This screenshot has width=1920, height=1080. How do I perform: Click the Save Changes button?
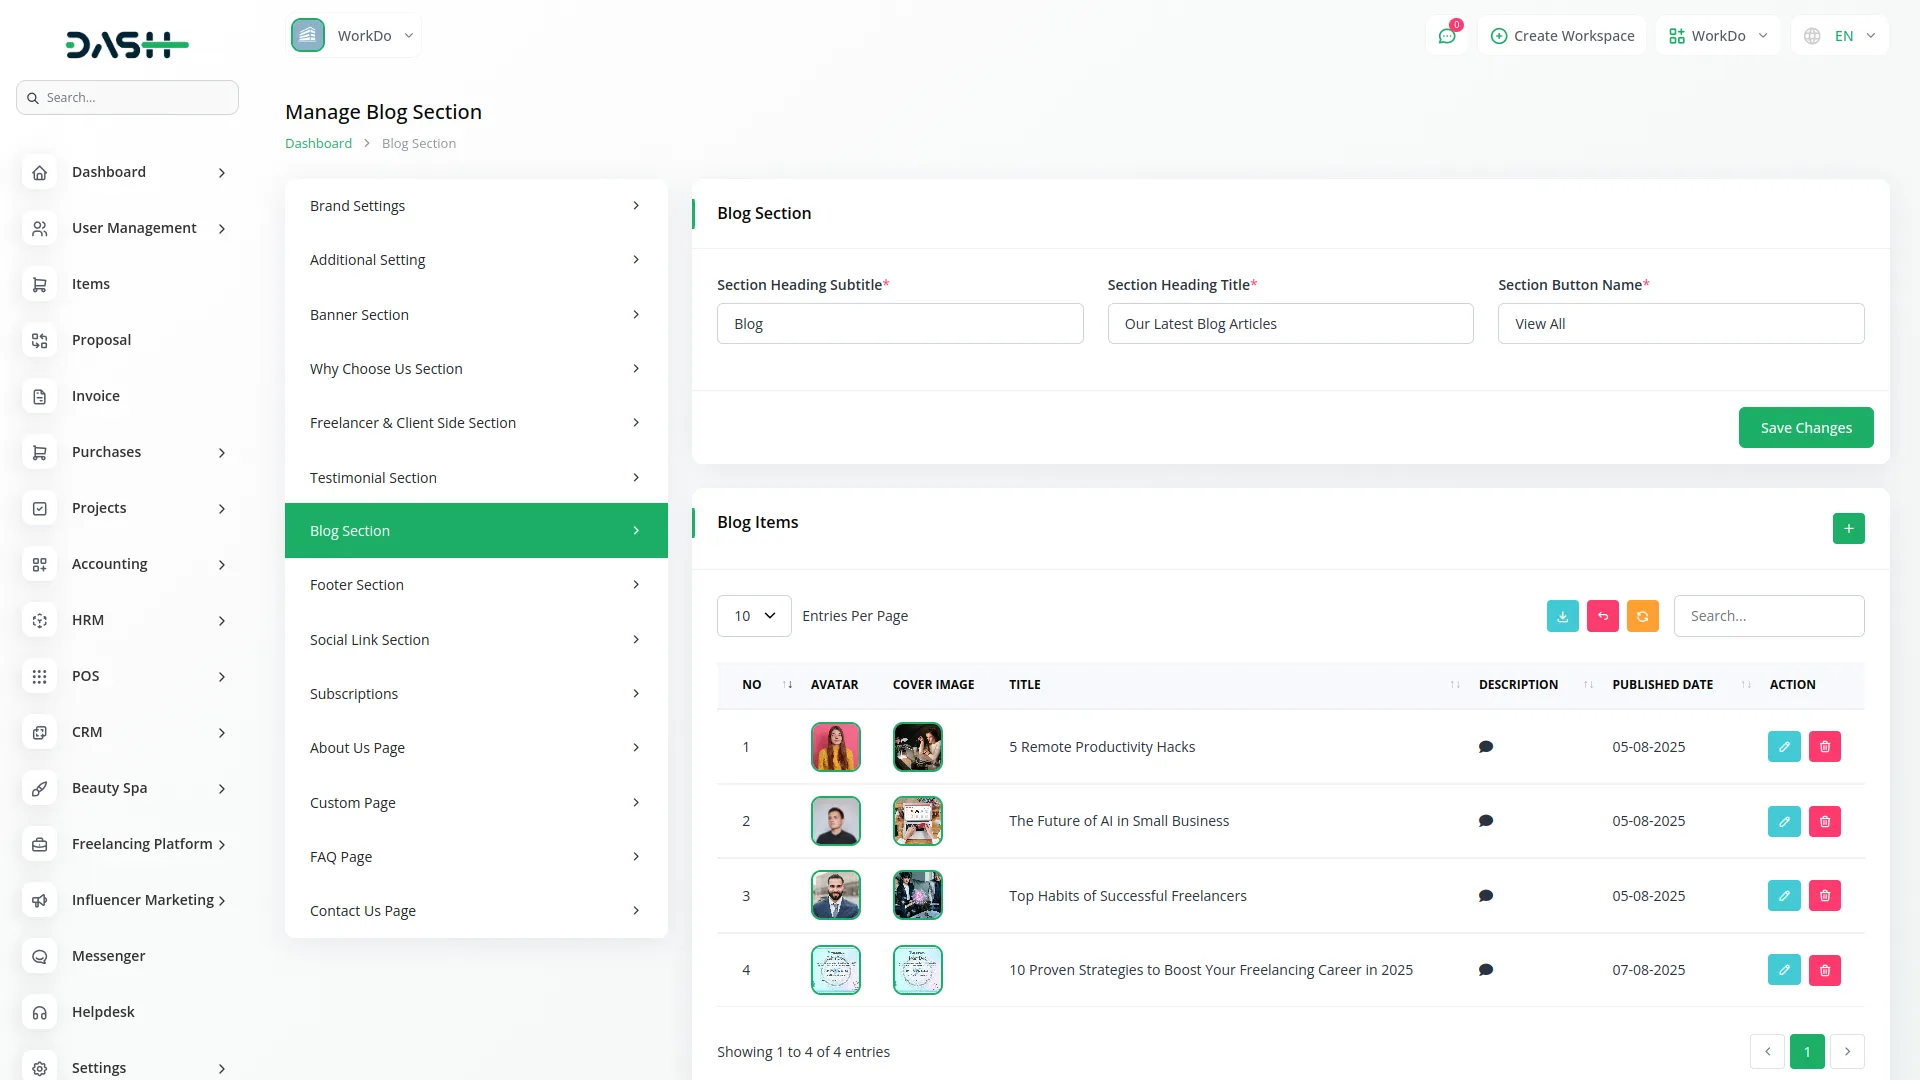click(1806, 427)
